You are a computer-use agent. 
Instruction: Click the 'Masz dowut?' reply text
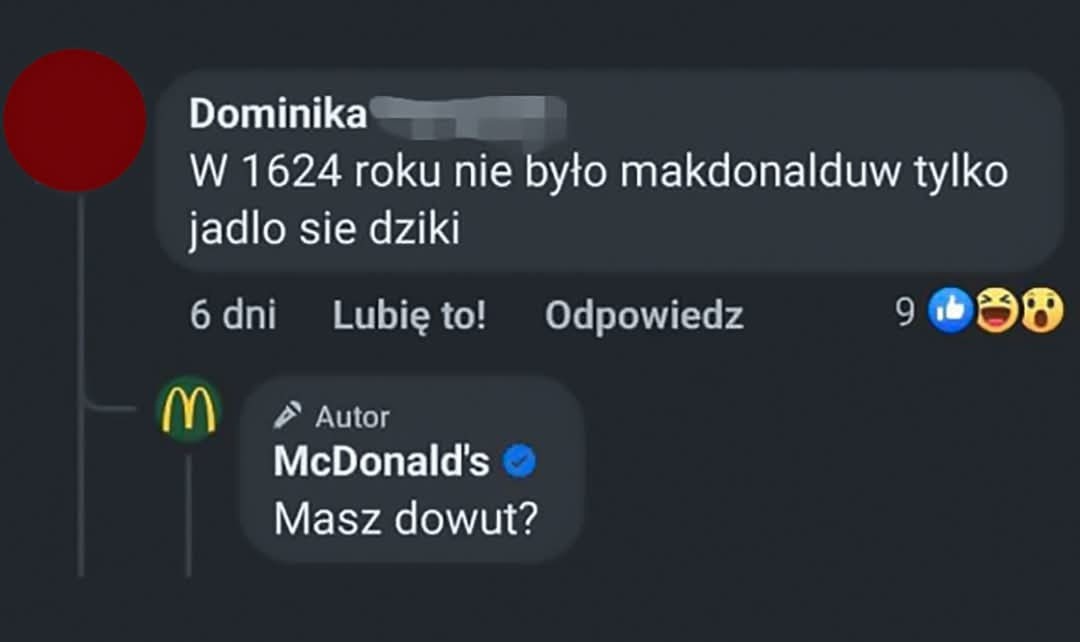click(406, 519)
